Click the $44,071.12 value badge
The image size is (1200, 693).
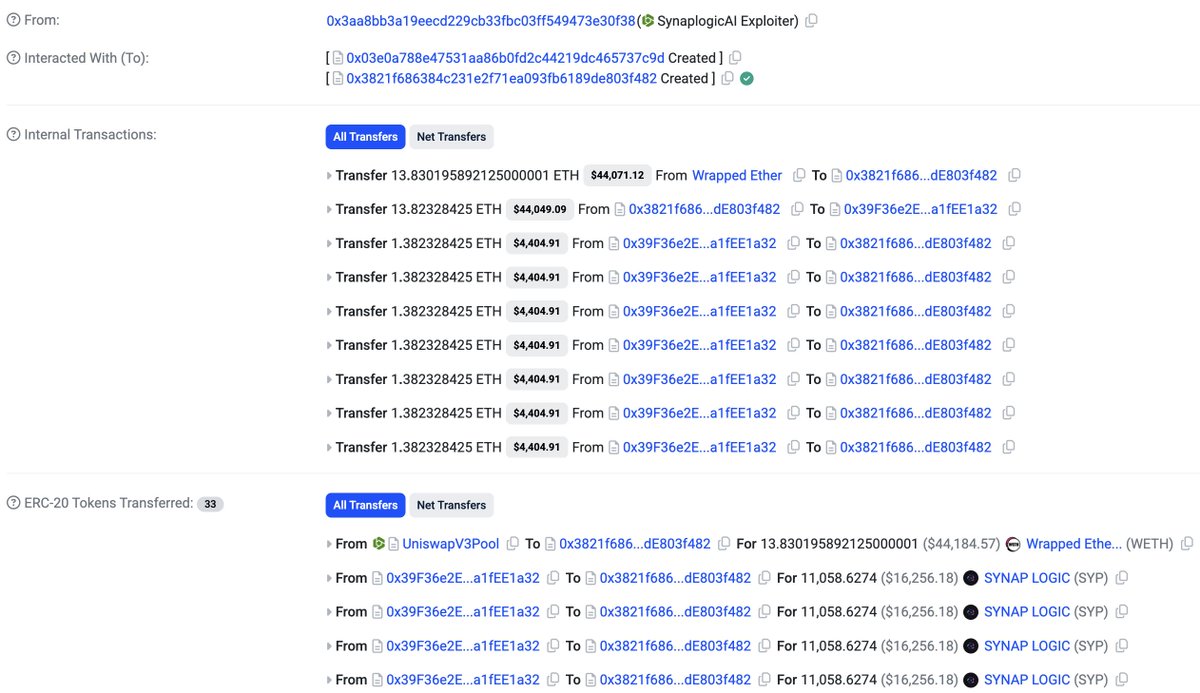pos(617,175)
